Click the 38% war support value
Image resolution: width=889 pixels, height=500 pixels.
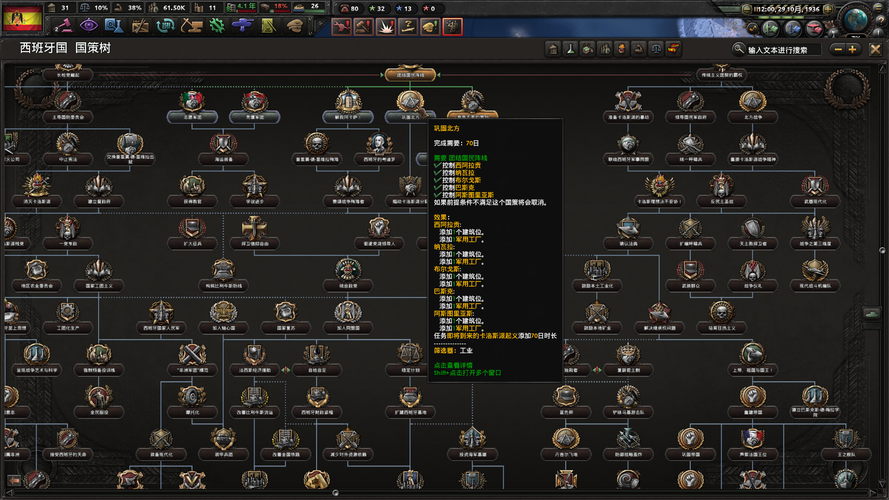(134, 8)
